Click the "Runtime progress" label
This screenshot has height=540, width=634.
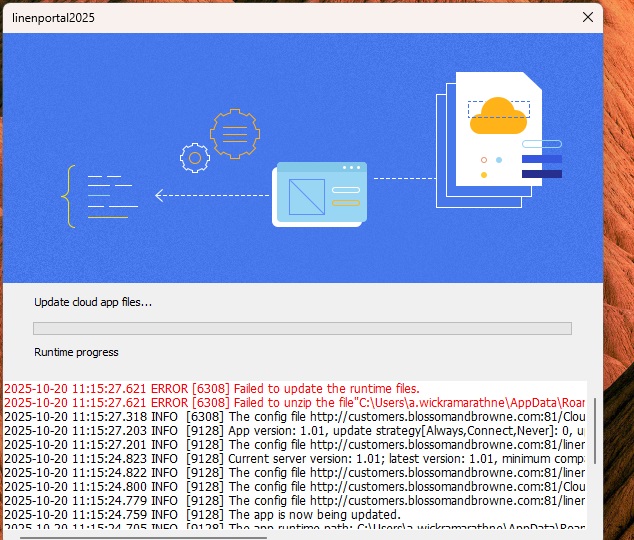tap(76, 352)
